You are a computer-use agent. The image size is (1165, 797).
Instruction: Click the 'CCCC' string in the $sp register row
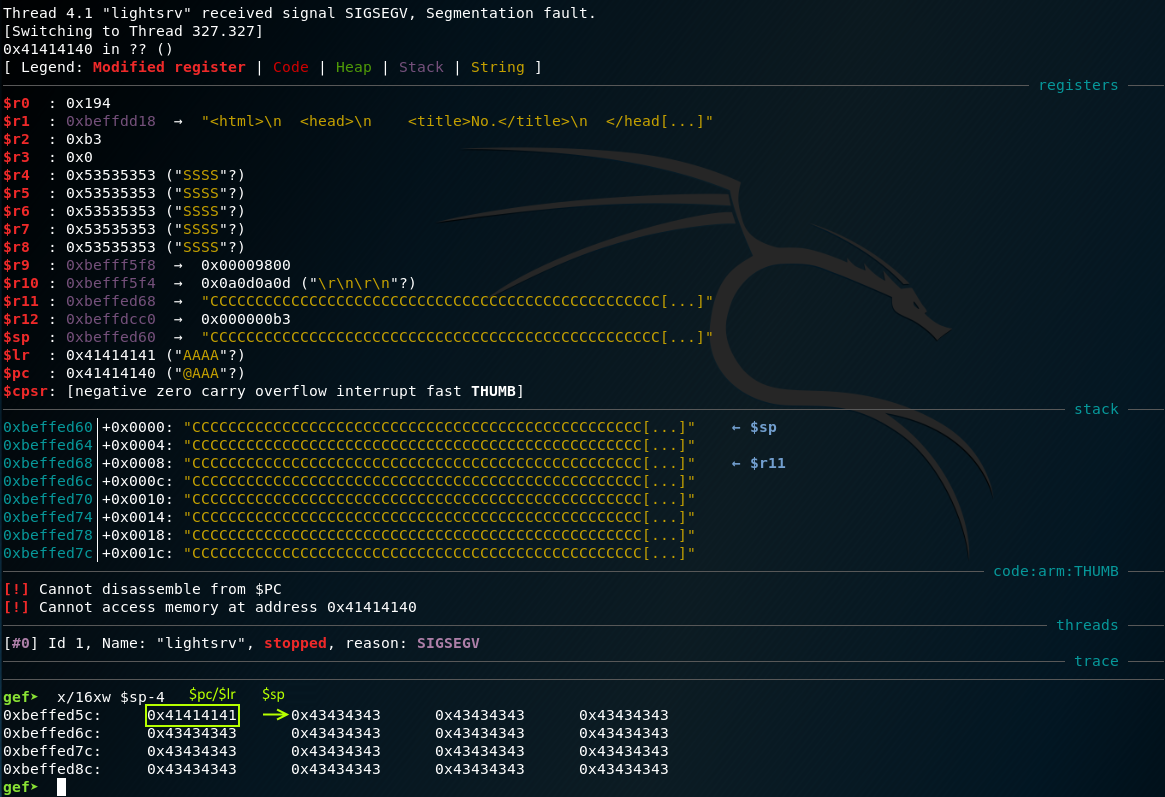(x=457, y=337)
